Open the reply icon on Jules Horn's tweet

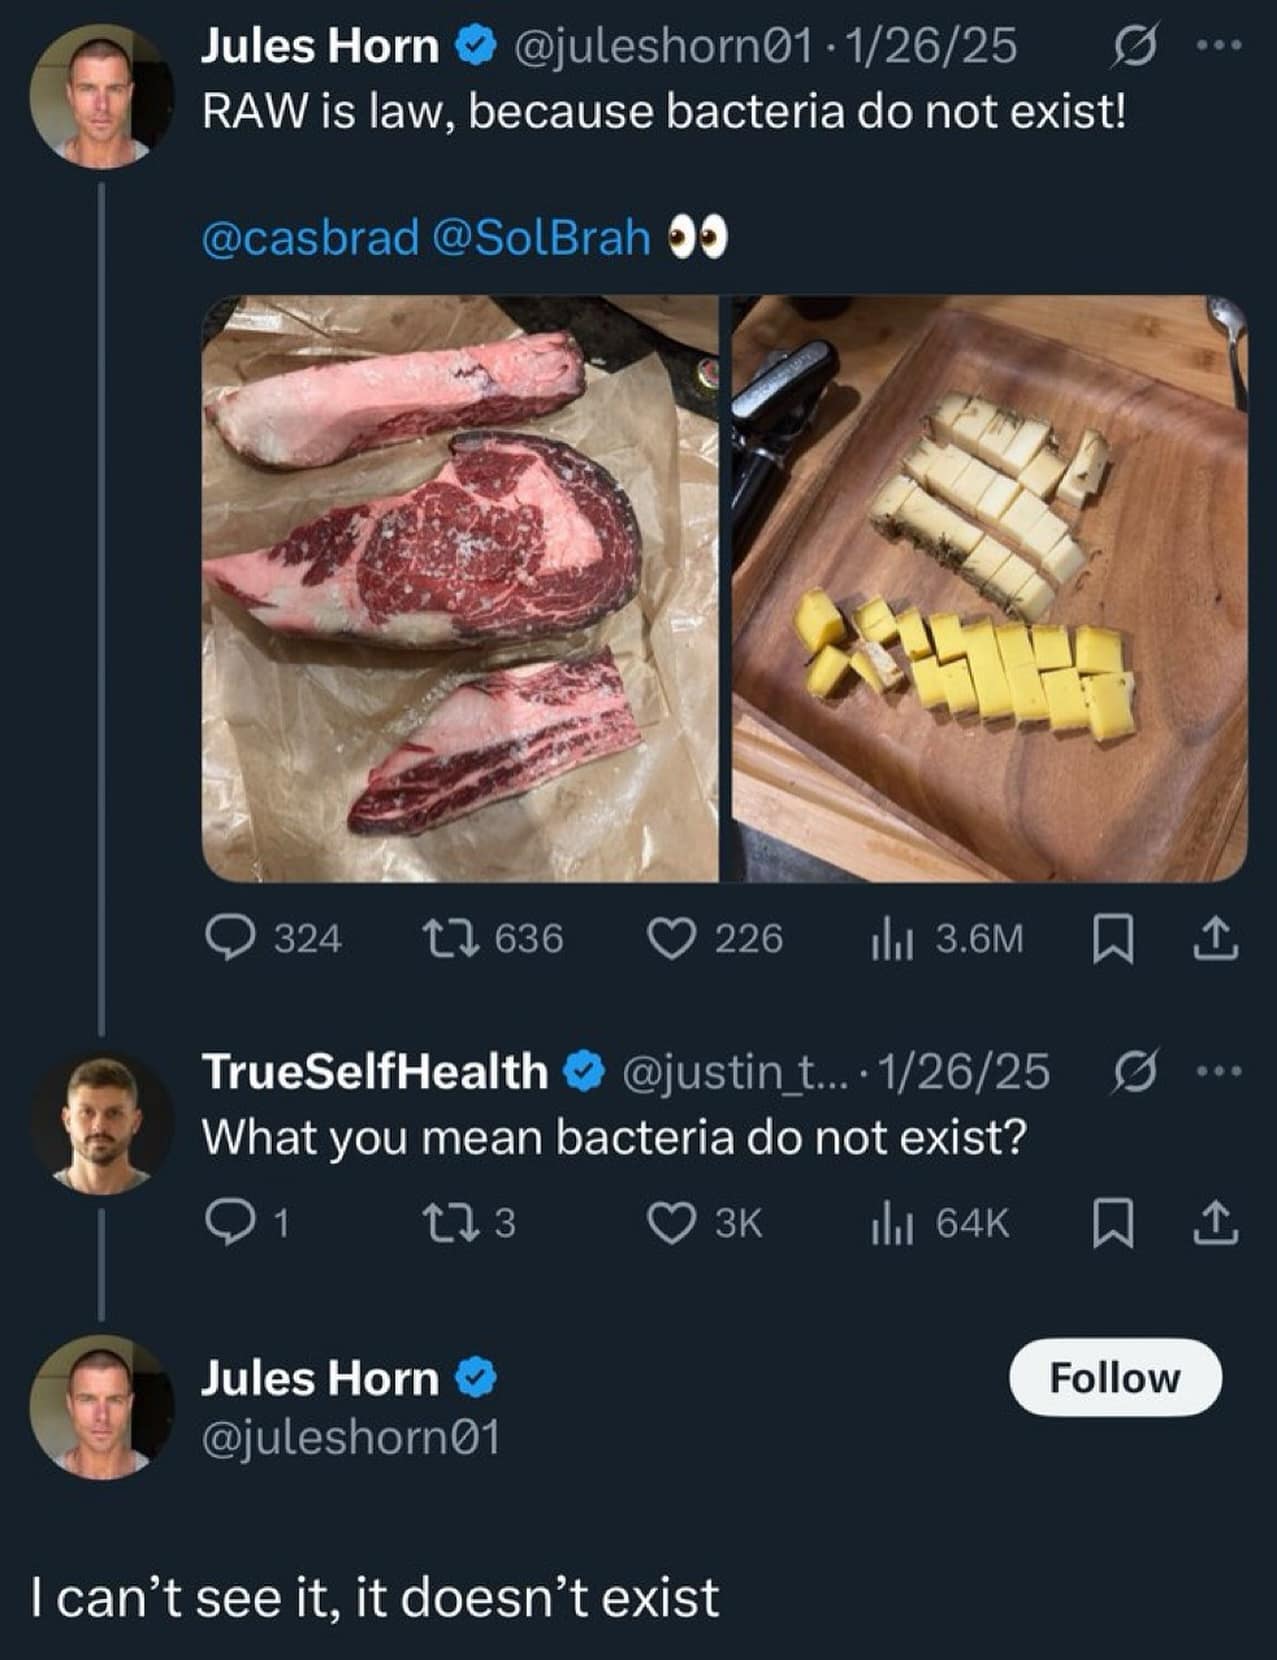[x=234, y=938]
